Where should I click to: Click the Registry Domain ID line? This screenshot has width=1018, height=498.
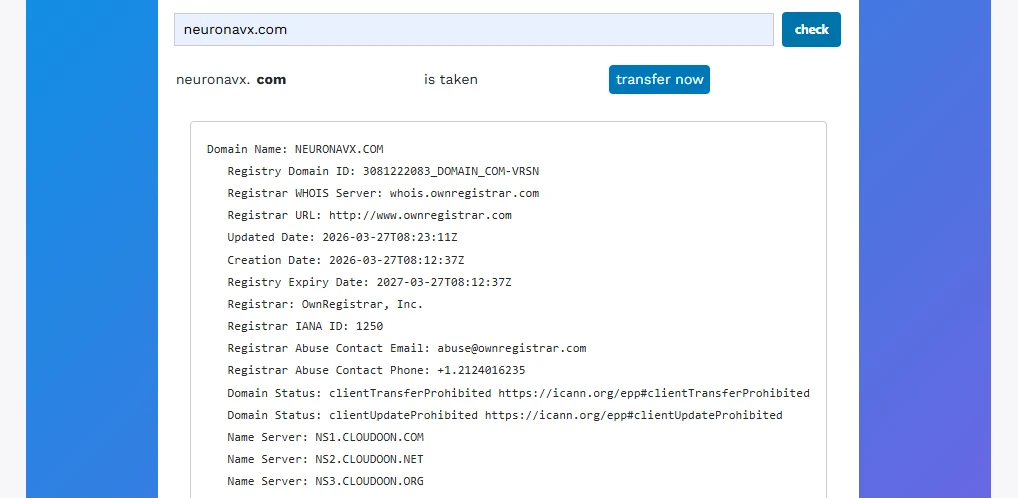pos(383,171)
